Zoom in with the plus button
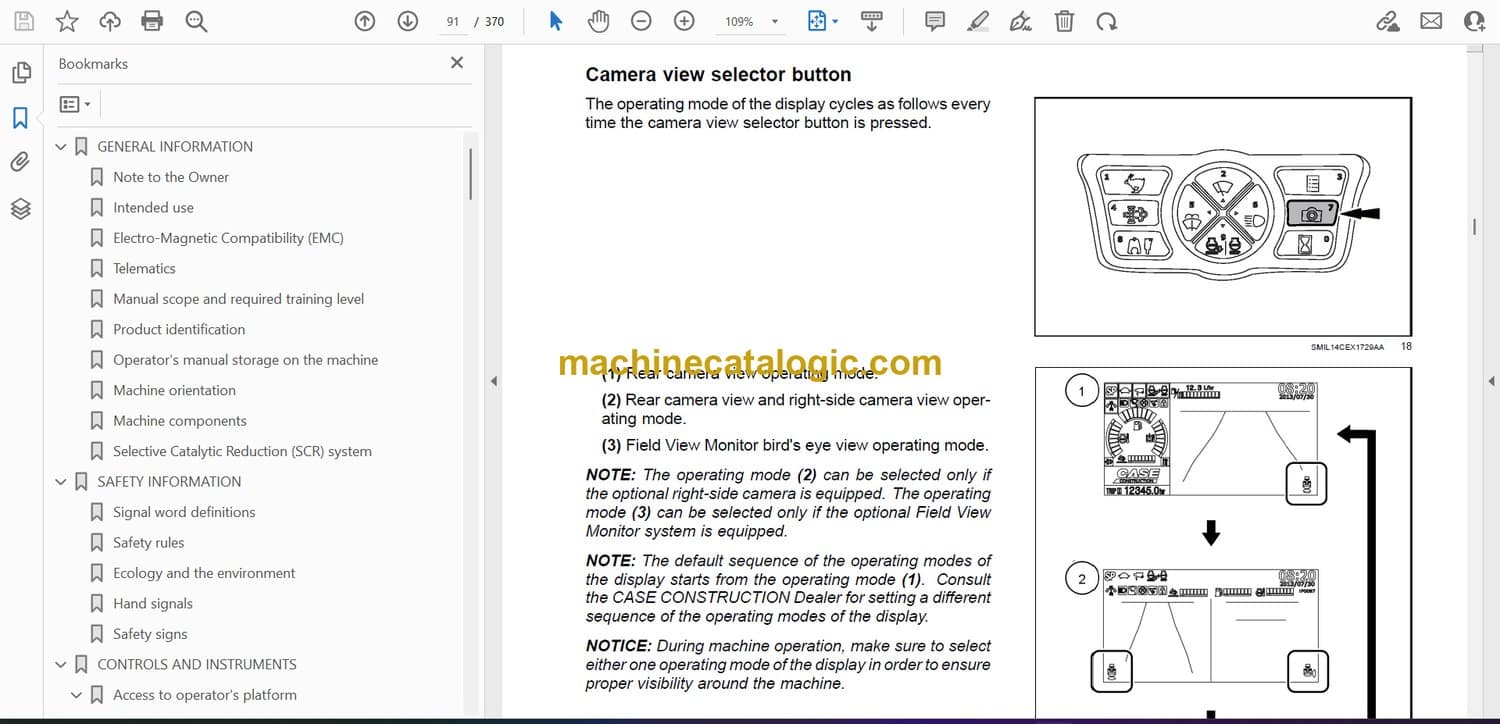This screenshot has width=1500, height=724. [684, 21]
